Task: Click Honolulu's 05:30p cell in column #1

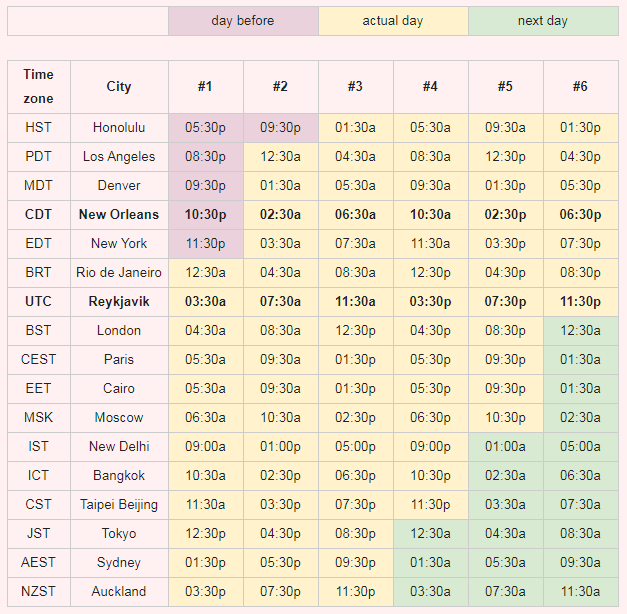Action: click(206, 128)
